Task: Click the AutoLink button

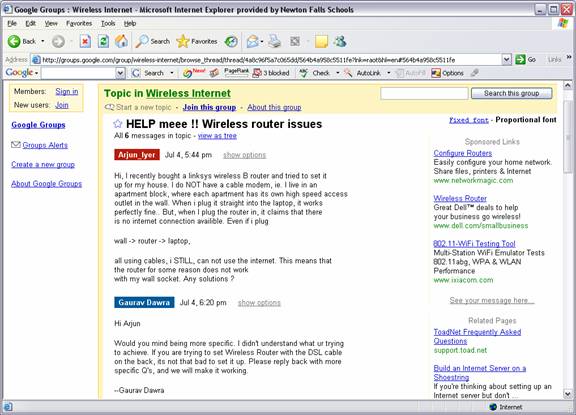Action: pyautogui.click(x=364, y=73)
